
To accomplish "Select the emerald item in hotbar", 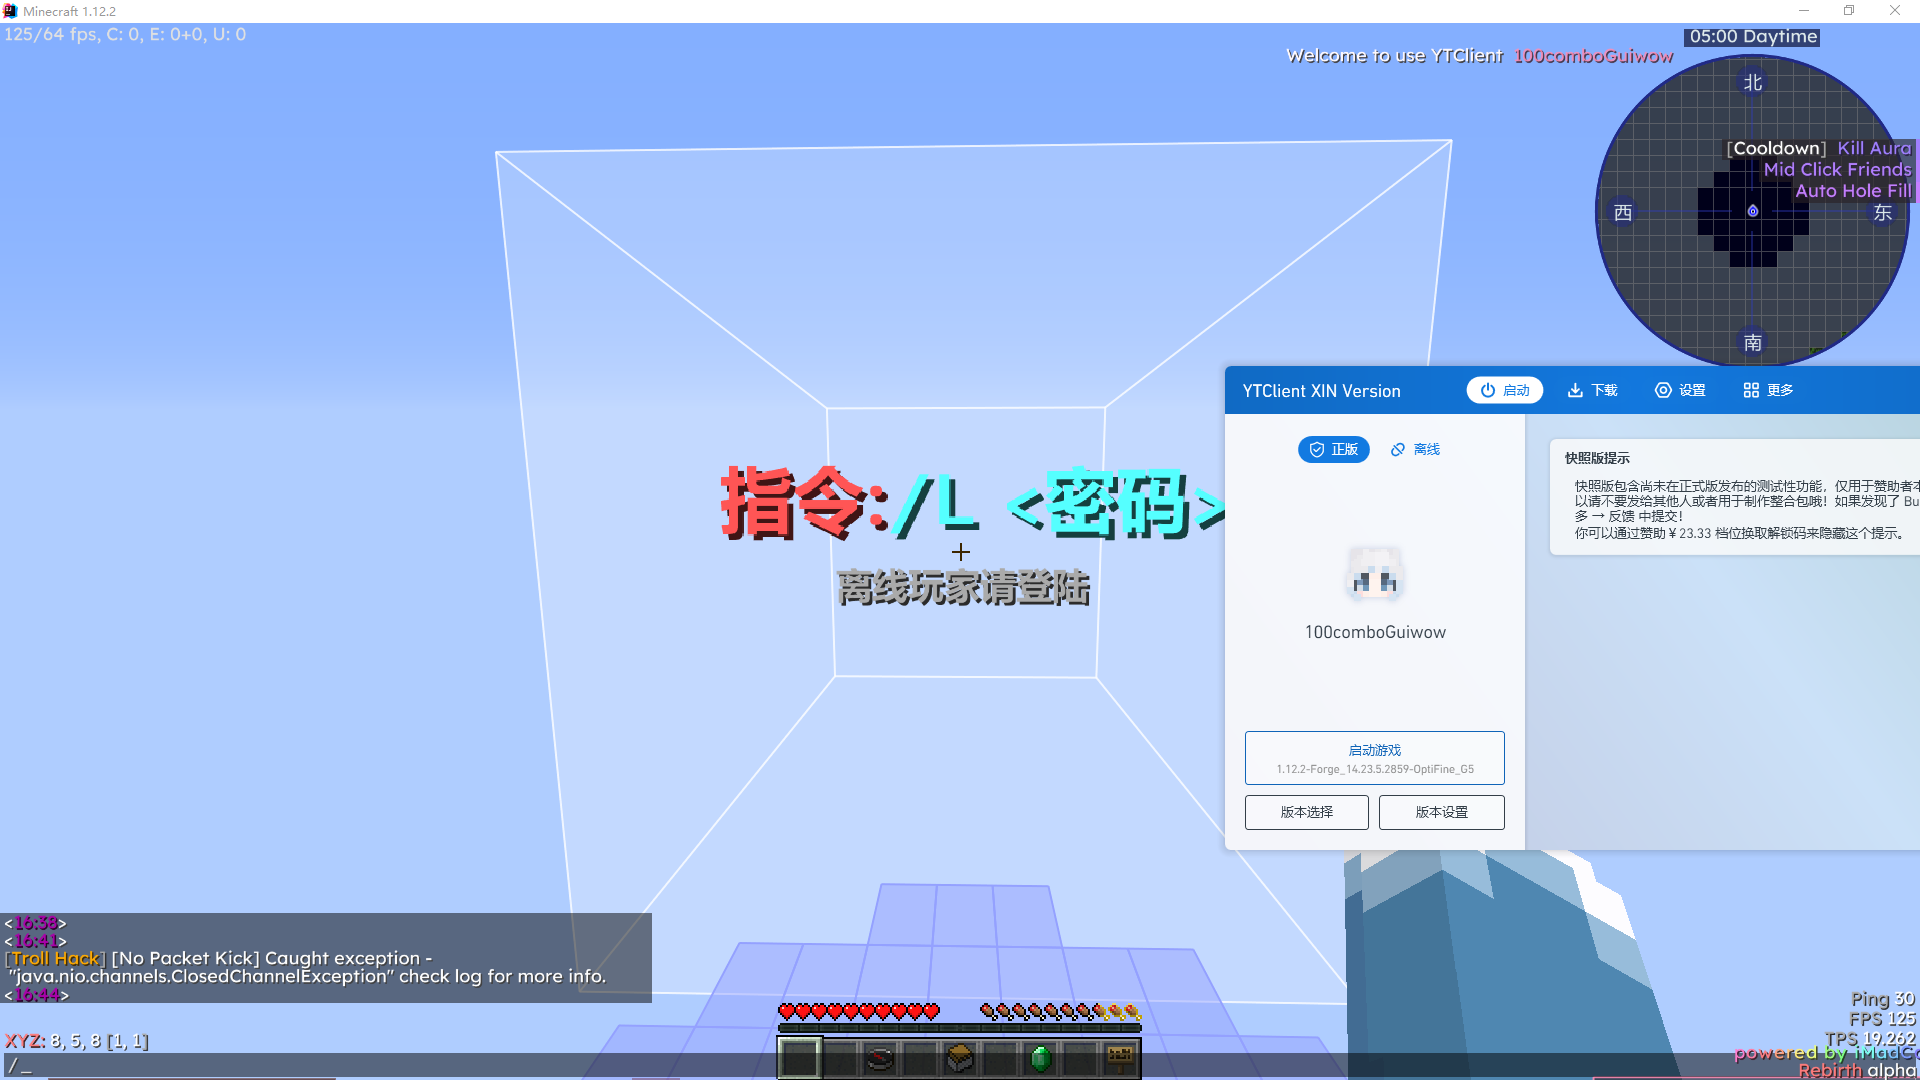I will click(x=1041, y=1058).
